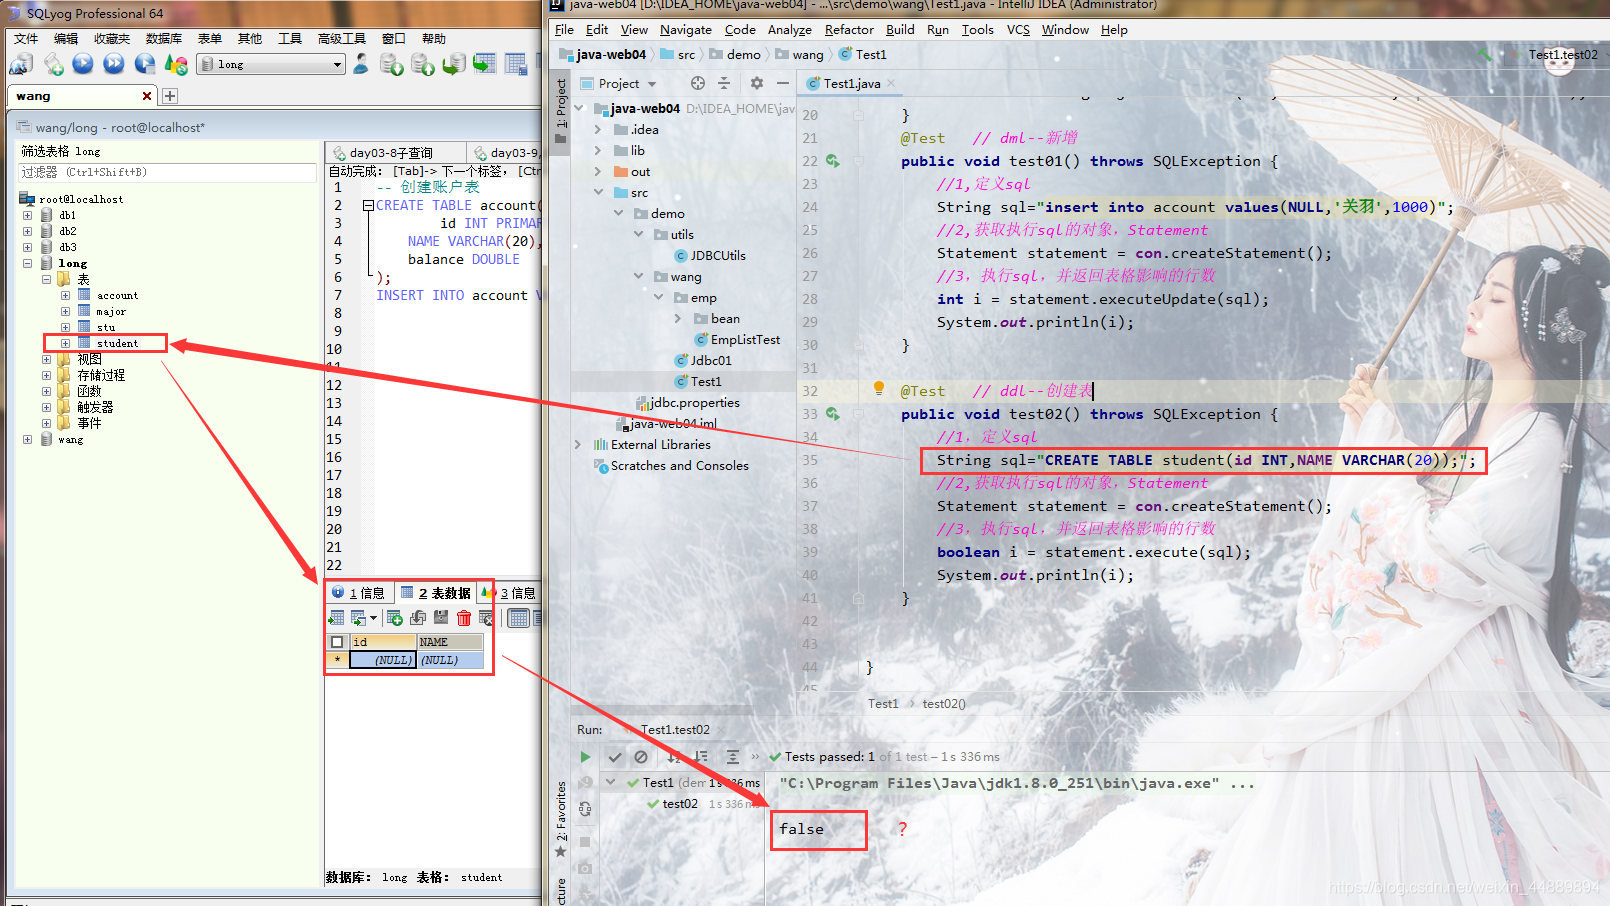The height and width of the screenshot is (906, 1610).
Task: Toggle show ignored tests icon
Action: [641, 757]
